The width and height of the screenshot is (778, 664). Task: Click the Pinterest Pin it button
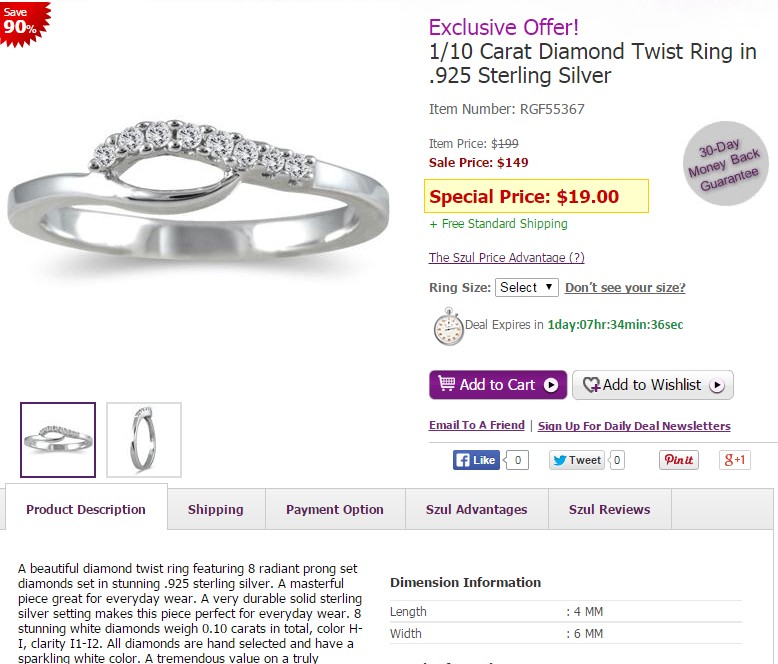coord(678,460)
